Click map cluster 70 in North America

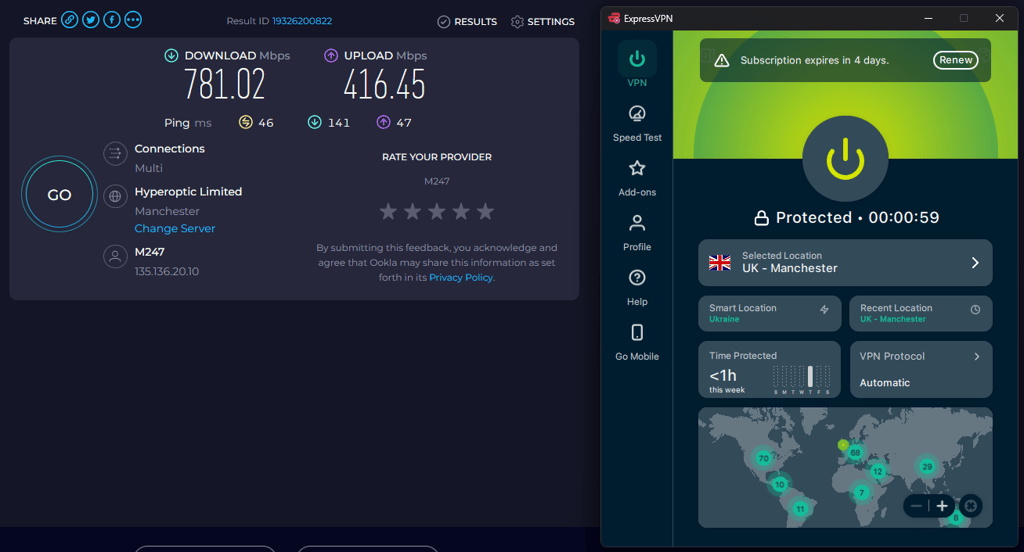[763, 458]
